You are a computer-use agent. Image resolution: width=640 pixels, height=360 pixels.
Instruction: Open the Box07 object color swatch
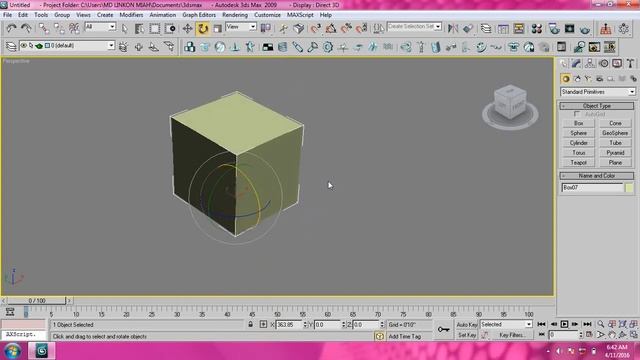(x=629, y=188)
